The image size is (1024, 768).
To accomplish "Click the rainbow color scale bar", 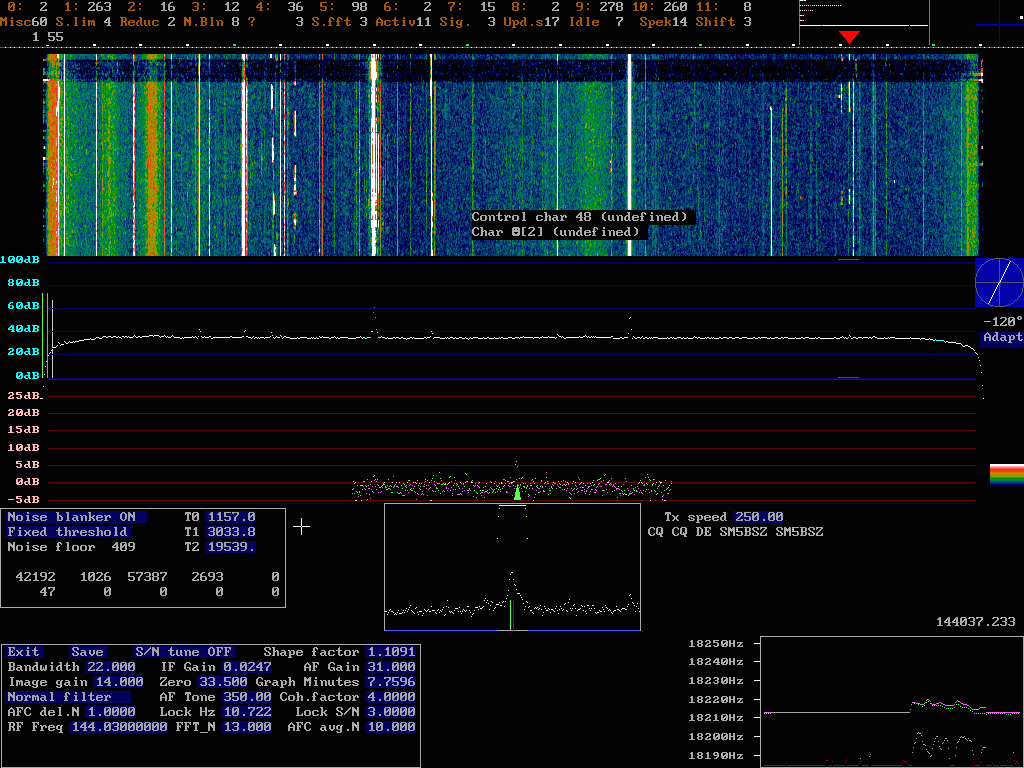I will pos(1006,475).
